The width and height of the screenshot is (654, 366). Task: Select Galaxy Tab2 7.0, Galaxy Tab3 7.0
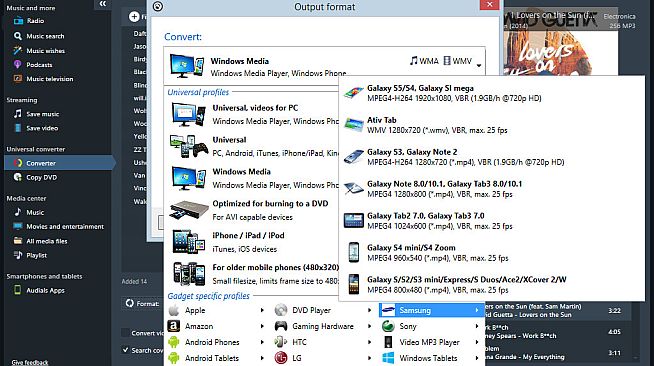click(492, 221)
